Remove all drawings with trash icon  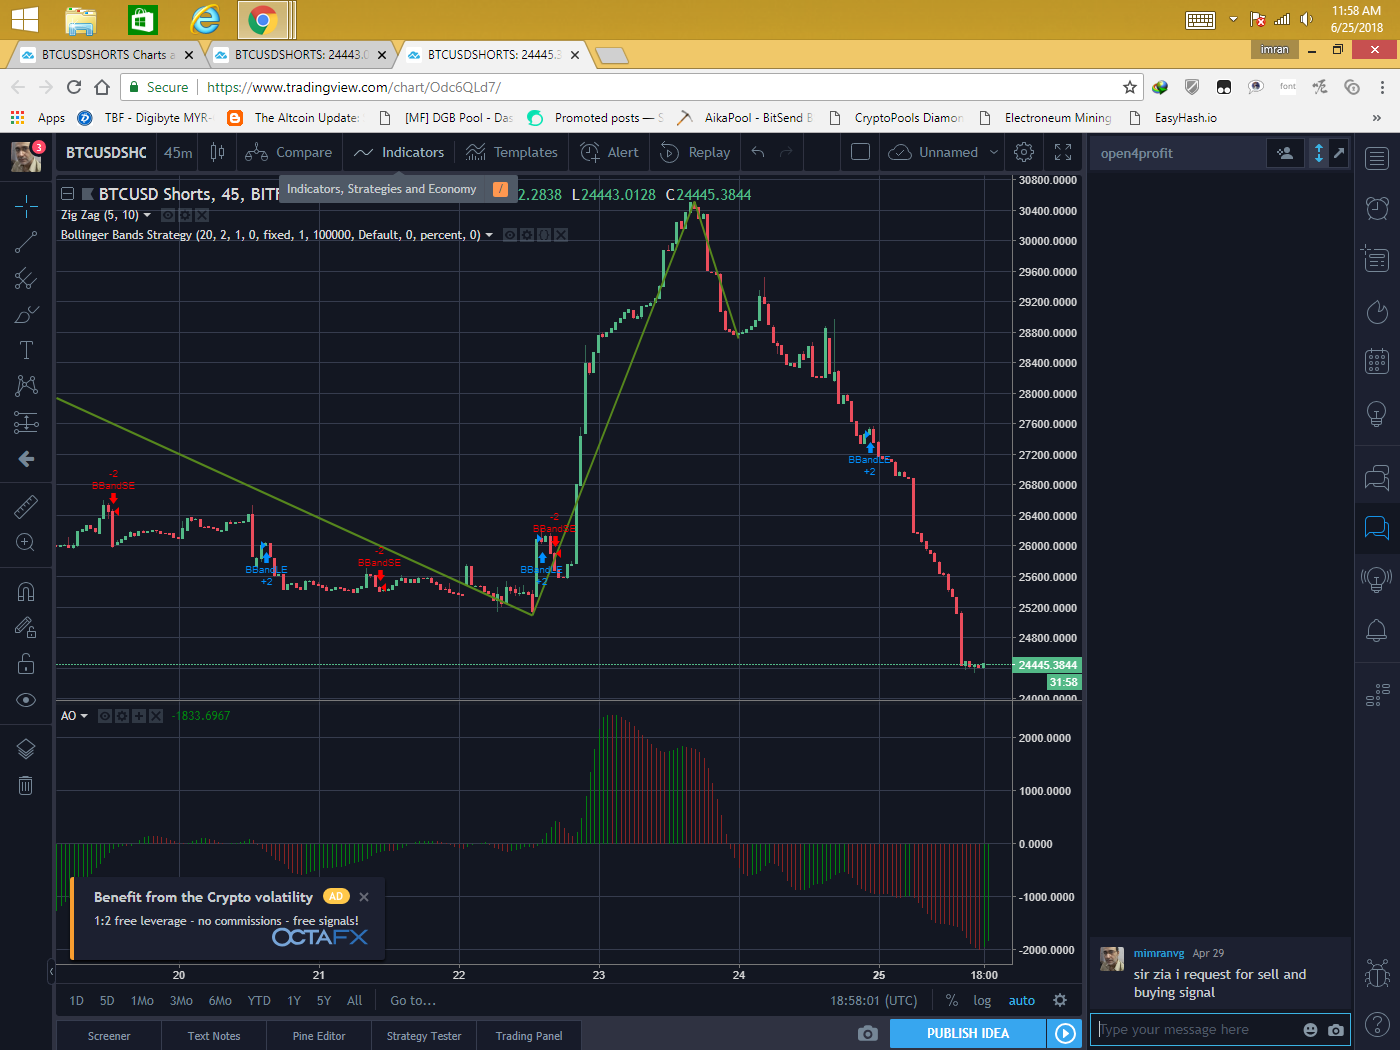26,785
